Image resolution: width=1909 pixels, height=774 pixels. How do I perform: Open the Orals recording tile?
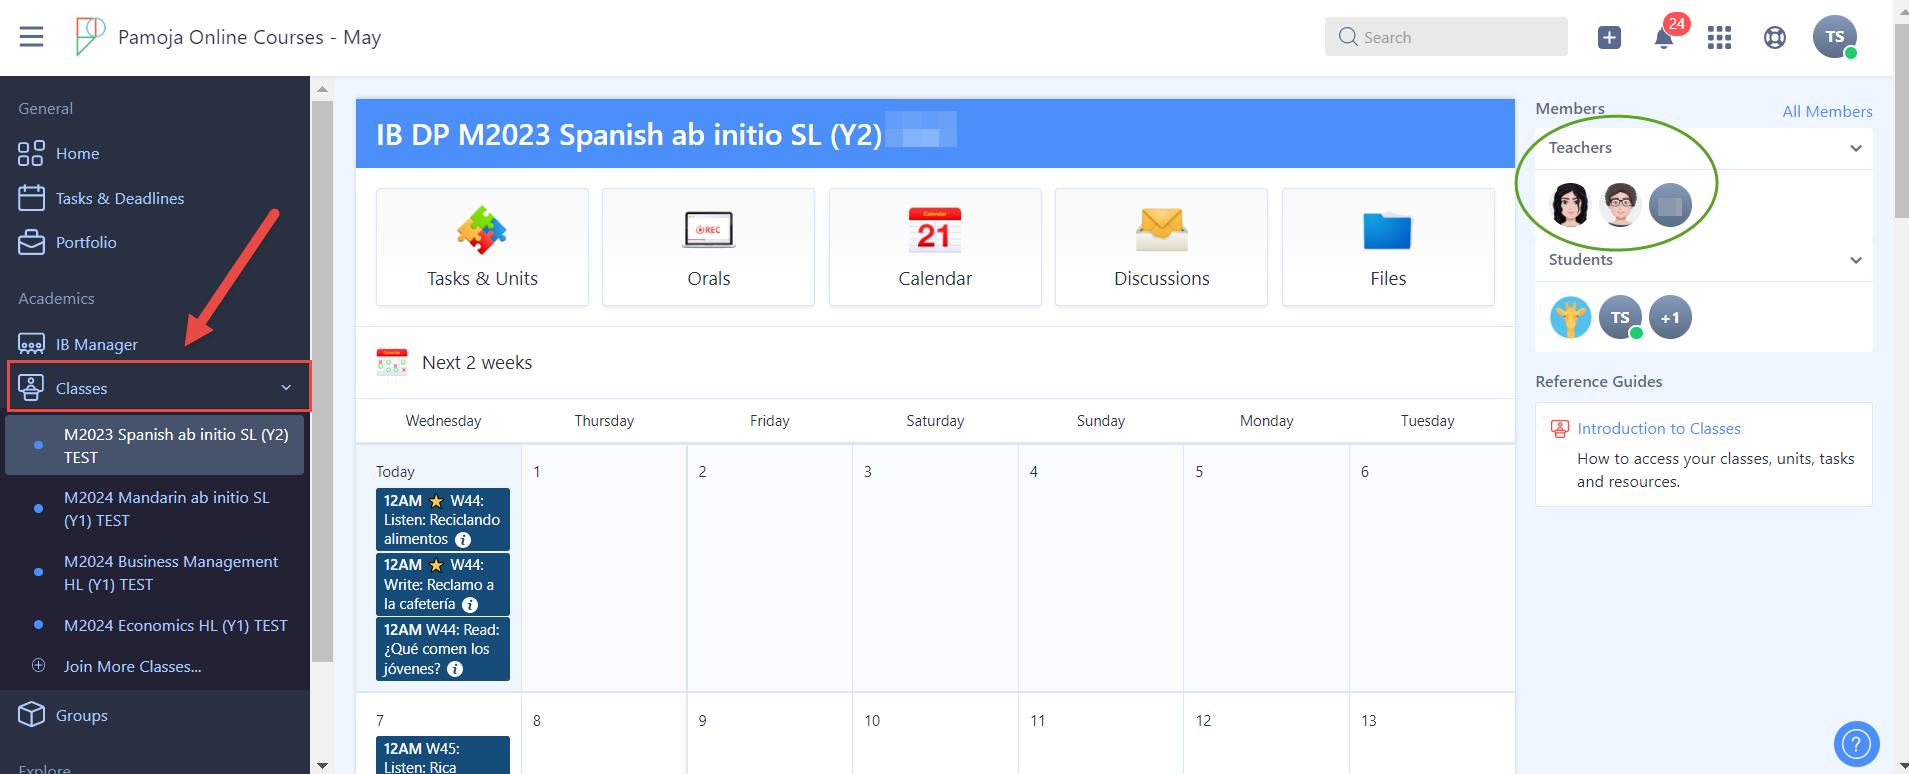pyautogui.click(x=708, y=247)
